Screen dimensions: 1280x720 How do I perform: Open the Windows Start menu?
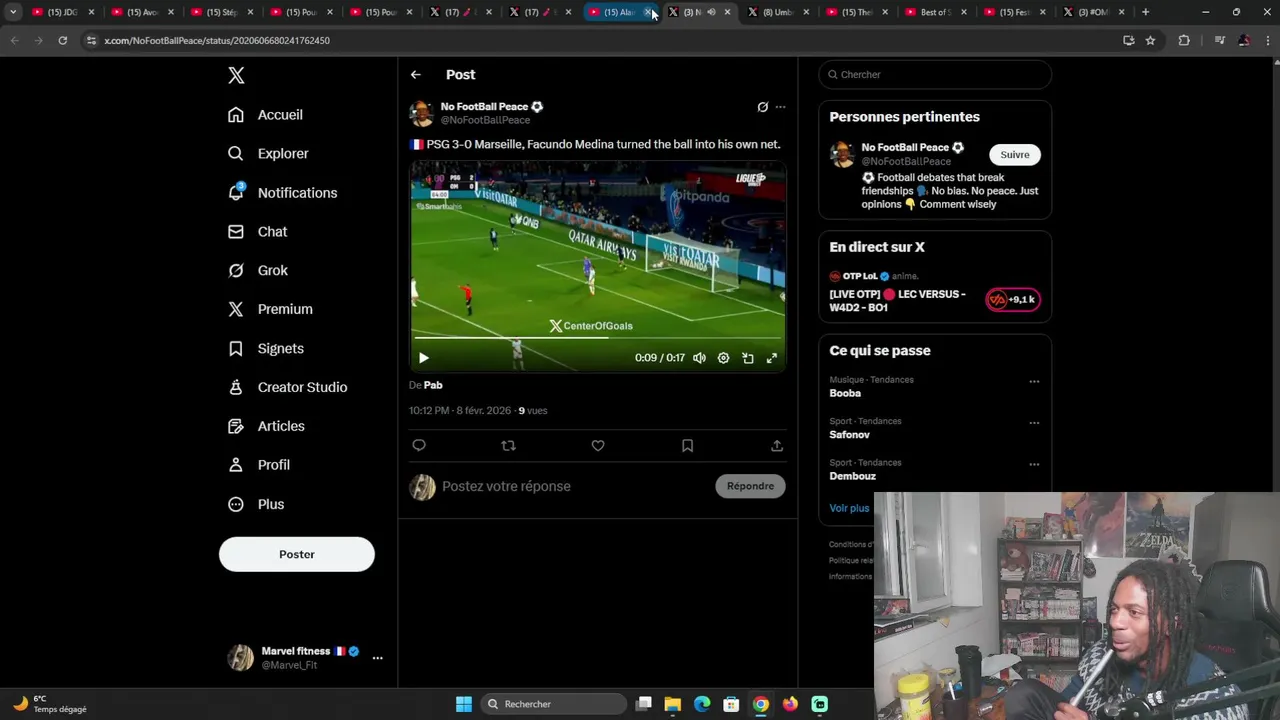tap(464, 704)
